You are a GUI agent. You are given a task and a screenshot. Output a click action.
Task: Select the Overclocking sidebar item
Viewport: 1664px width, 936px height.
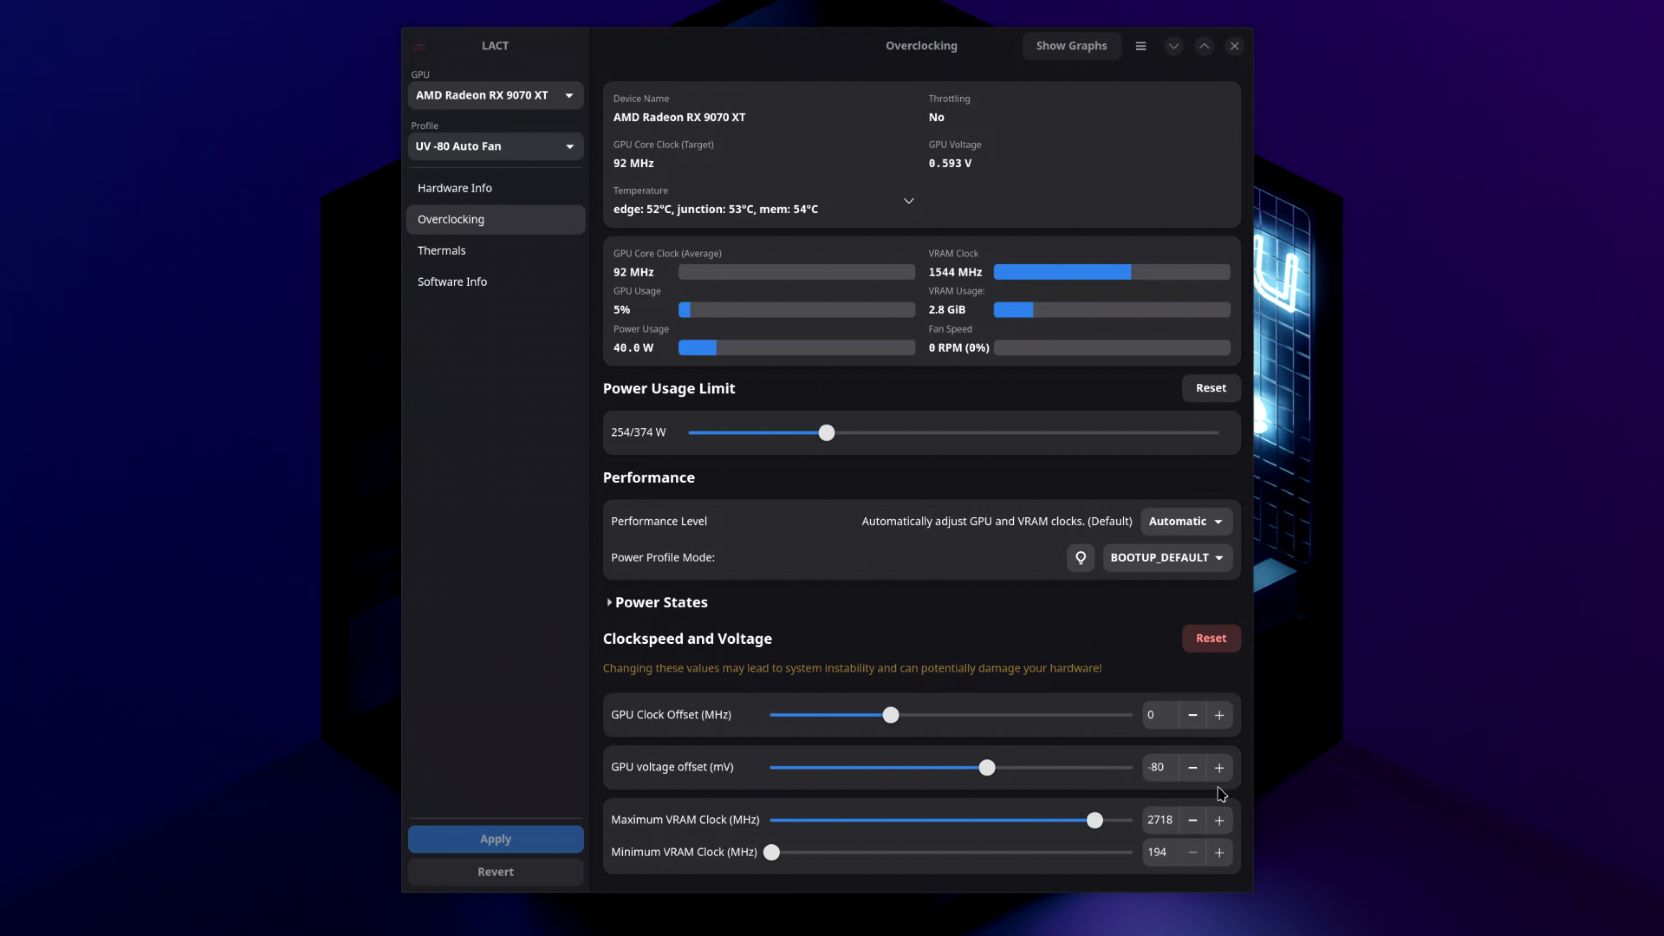tap(495, 220)
